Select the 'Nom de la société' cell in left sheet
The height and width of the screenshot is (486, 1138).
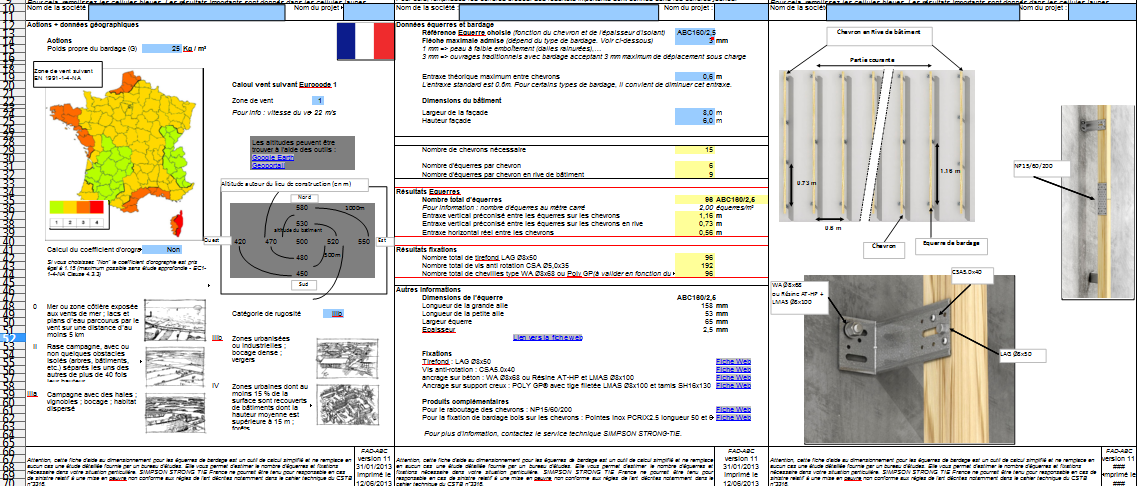click(187, 12)
